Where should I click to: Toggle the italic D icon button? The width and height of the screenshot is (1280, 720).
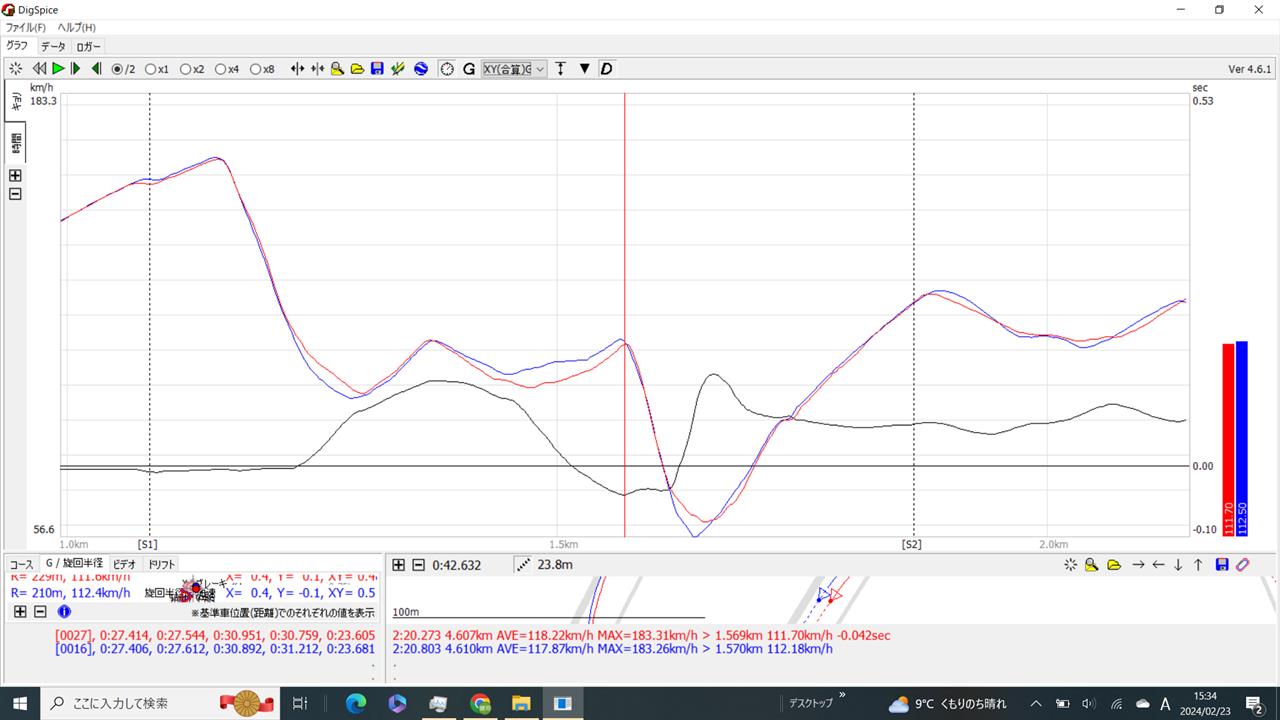(x=606, y=69)
